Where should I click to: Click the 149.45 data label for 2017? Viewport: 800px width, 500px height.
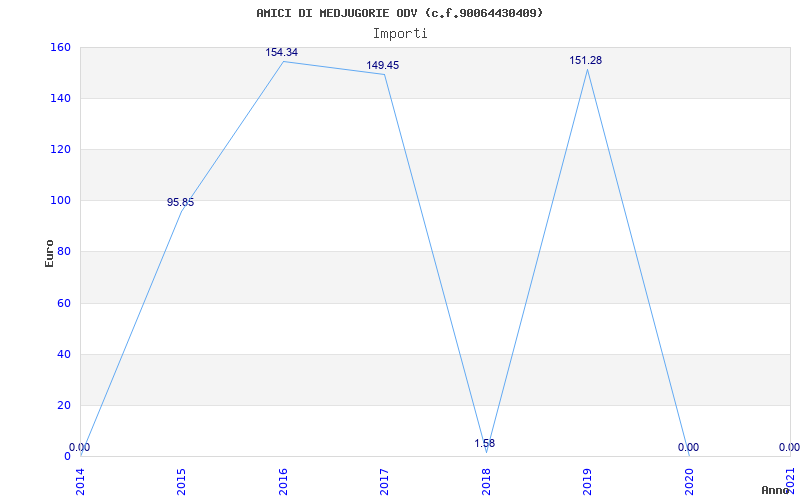tap(383, 66)
